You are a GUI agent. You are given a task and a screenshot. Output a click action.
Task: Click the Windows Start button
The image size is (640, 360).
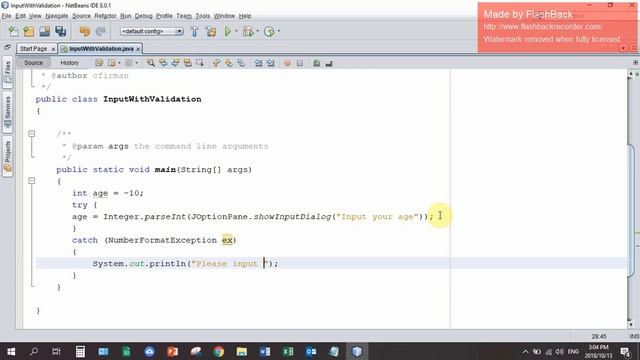tap(11, 351)
